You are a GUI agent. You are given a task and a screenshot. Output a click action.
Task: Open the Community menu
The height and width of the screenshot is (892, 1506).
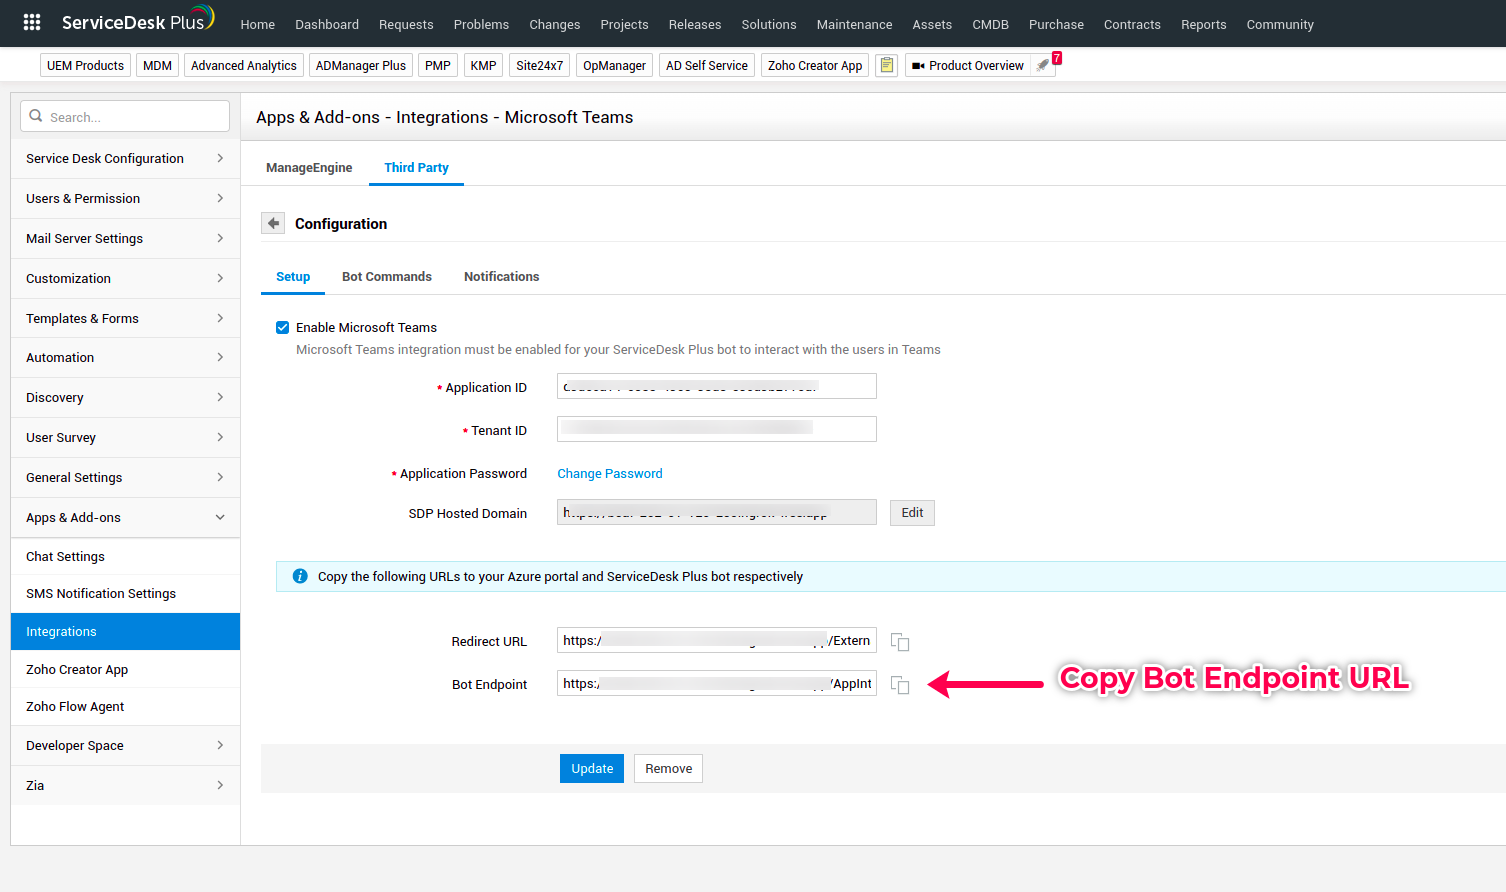[1280, 24]
